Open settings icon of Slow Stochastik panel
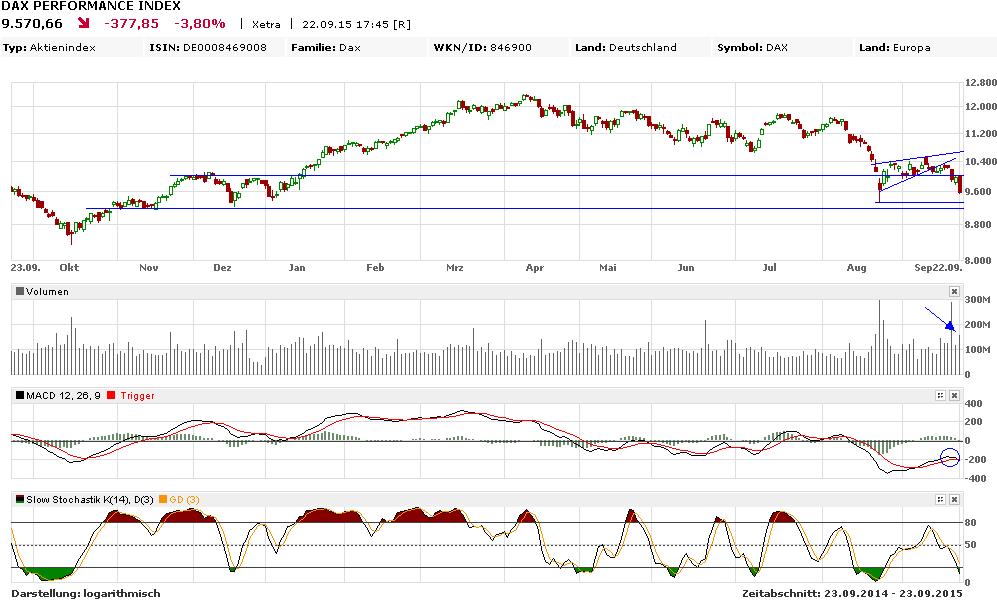The height and width of the screenshot is (601, 997). pyautogui.click(x=940, y=500)
